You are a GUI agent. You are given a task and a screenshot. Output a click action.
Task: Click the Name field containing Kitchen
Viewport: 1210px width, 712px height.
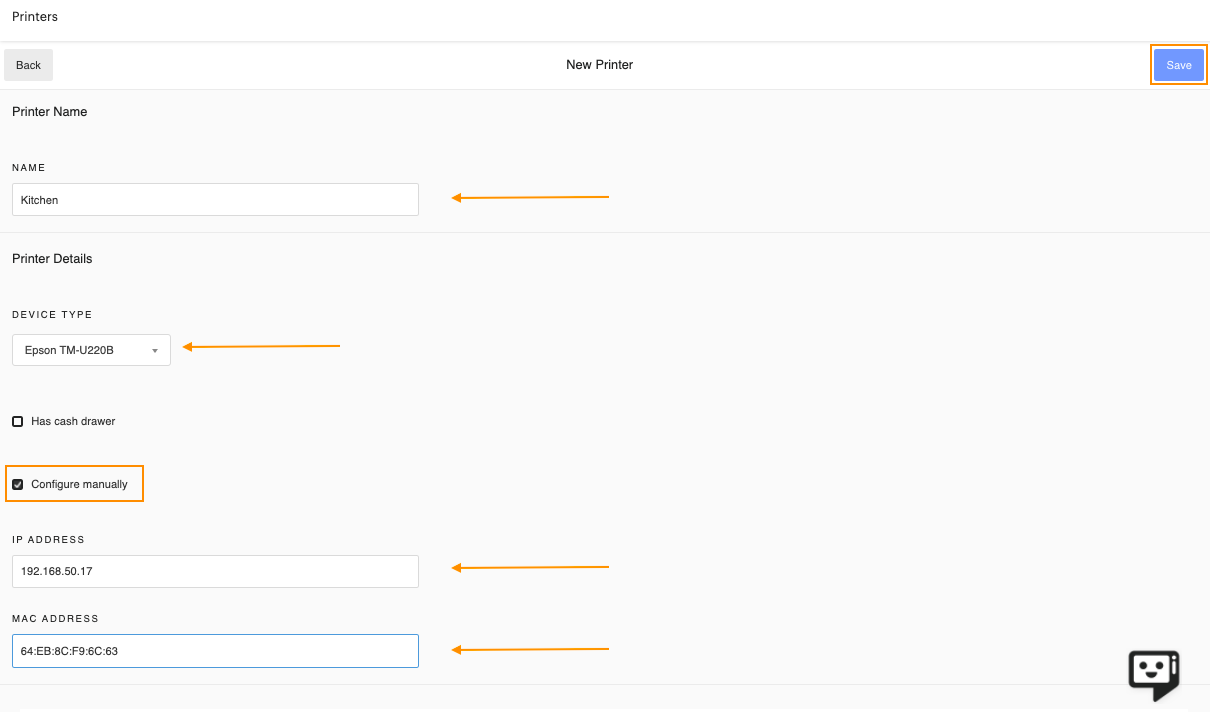[215, 200]
